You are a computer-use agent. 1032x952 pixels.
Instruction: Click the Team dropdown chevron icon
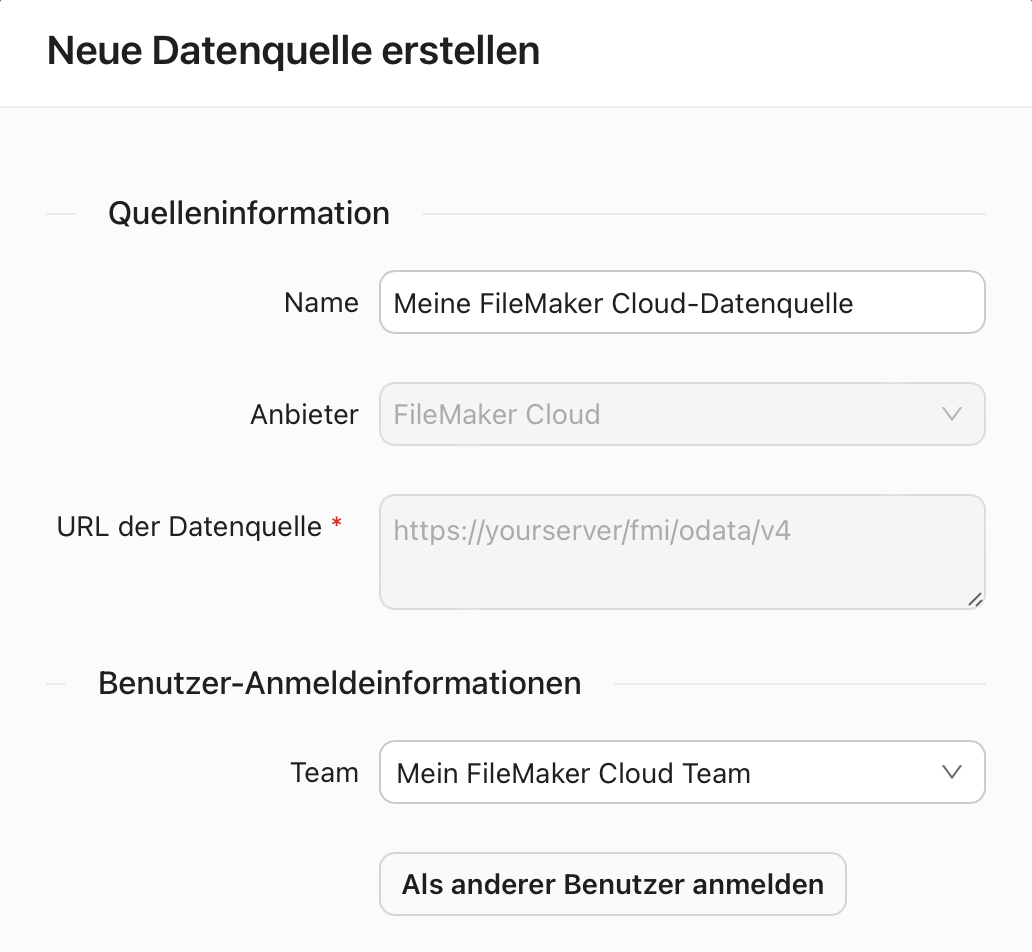(952, 772)
